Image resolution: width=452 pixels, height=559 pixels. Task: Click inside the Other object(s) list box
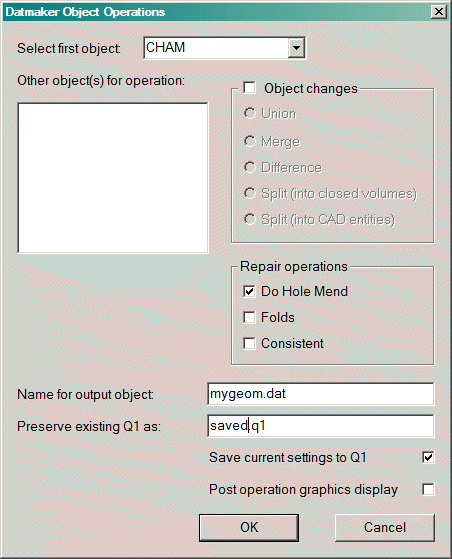[x=113, y=178]
